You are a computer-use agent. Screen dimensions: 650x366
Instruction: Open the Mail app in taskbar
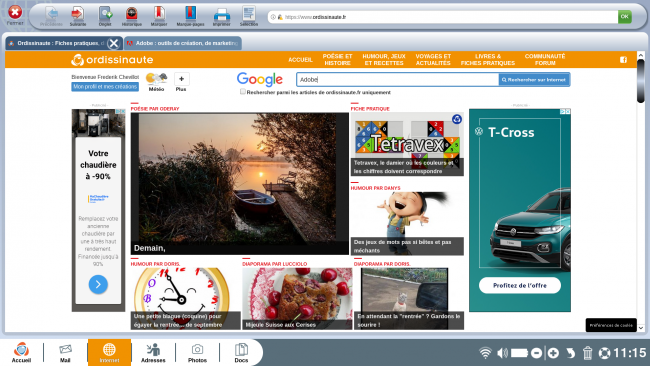pos(65,353)
